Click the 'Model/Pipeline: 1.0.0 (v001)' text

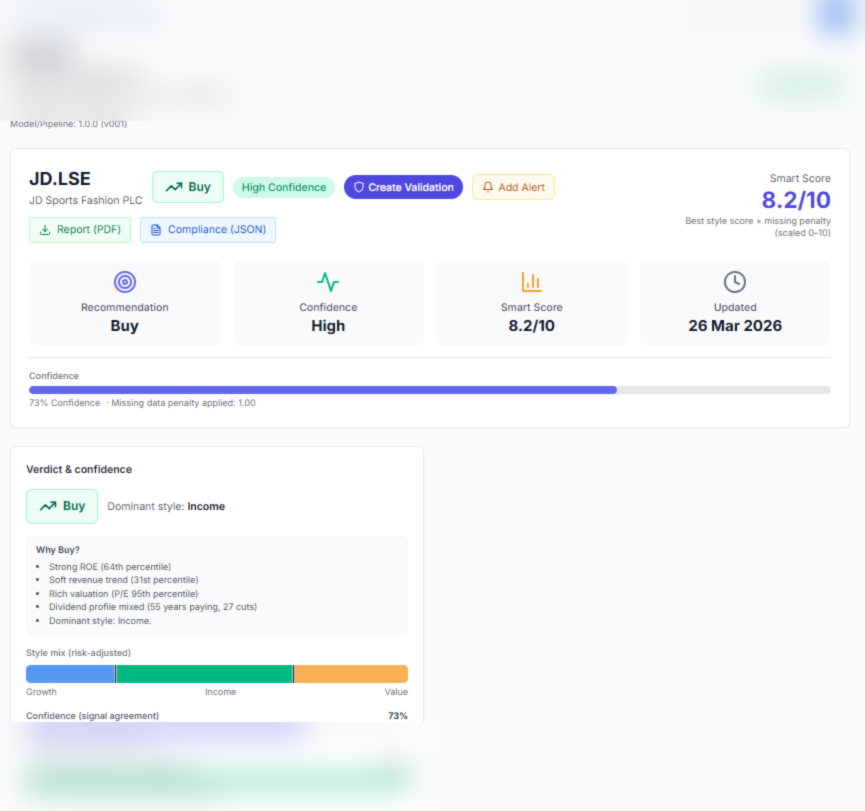pos(68,124)
